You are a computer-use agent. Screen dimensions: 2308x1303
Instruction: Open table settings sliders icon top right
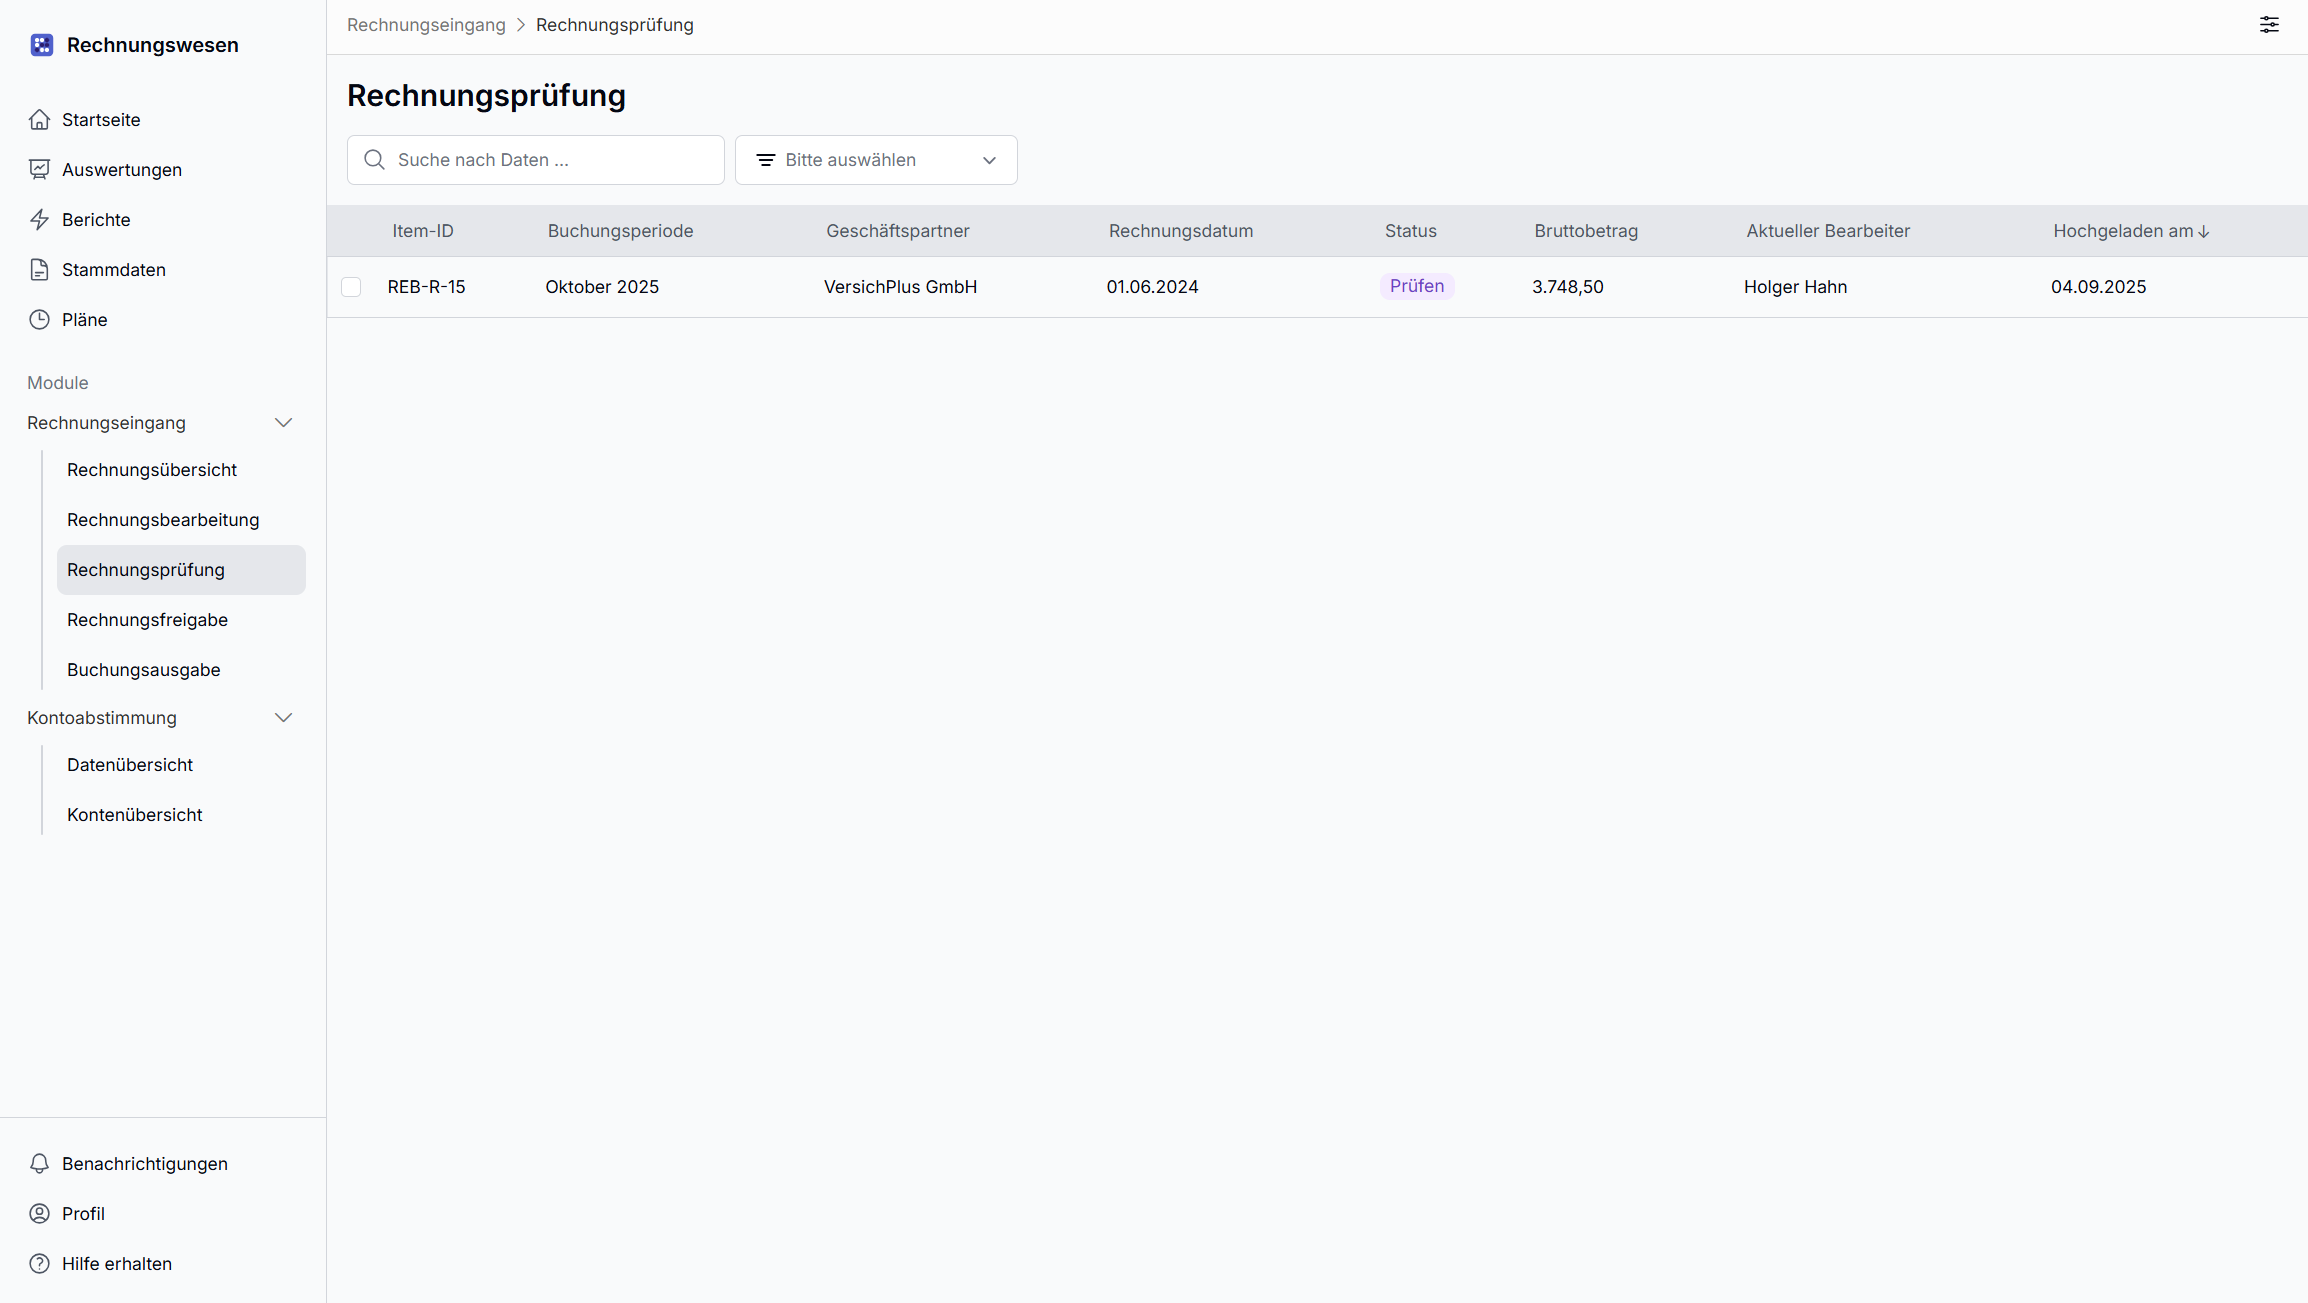click(x=2269, y=25)
